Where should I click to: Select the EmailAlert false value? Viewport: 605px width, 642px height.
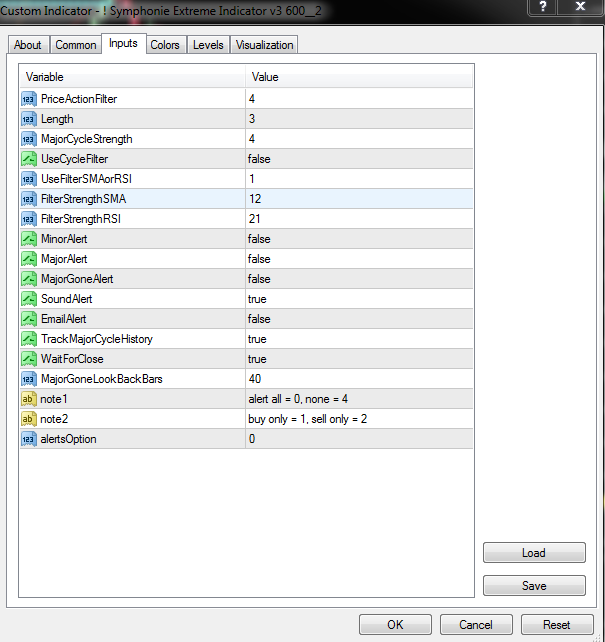click(259, 319)
